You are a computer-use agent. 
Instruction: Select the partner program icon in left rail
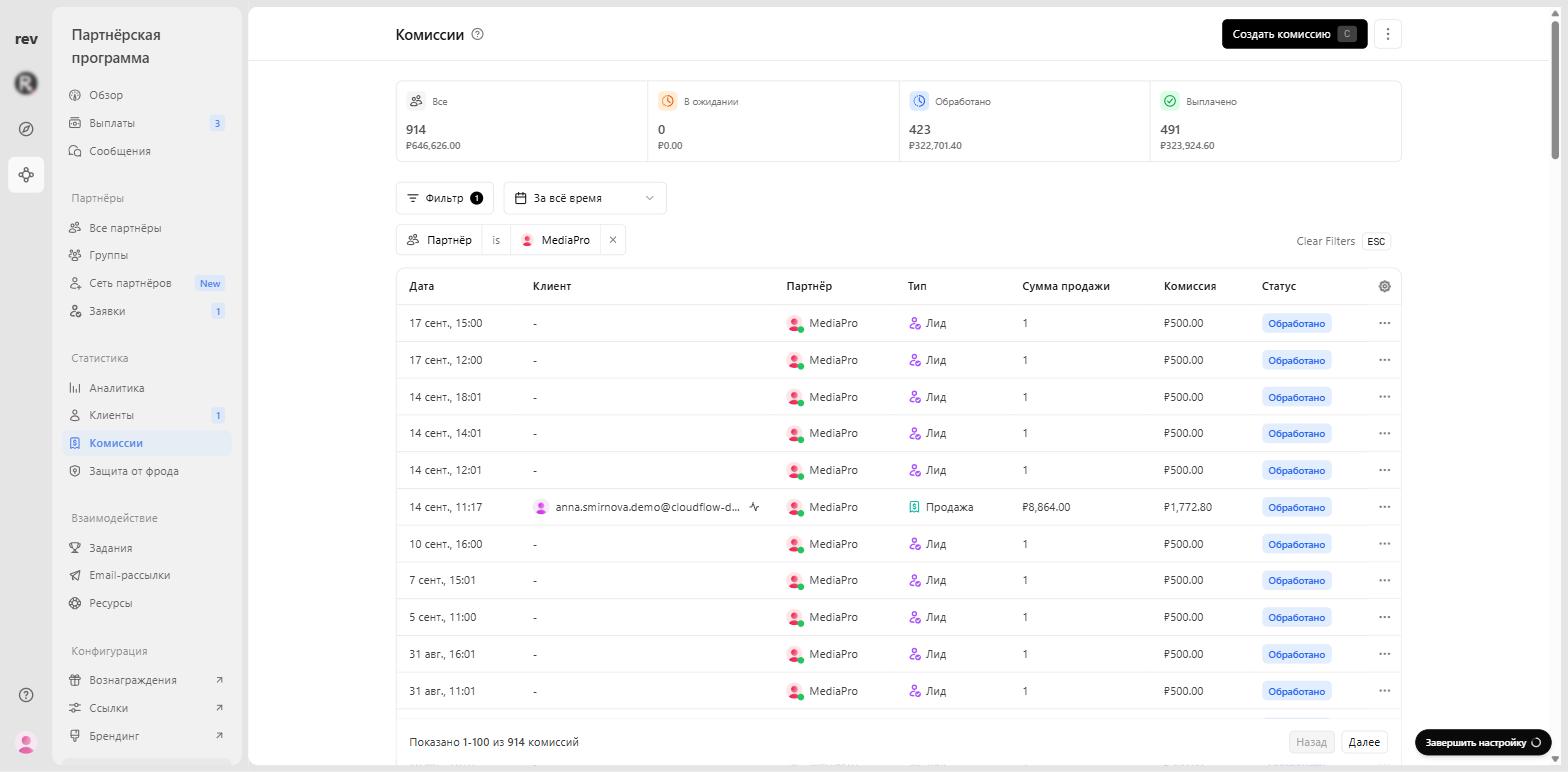pos(26,175)
